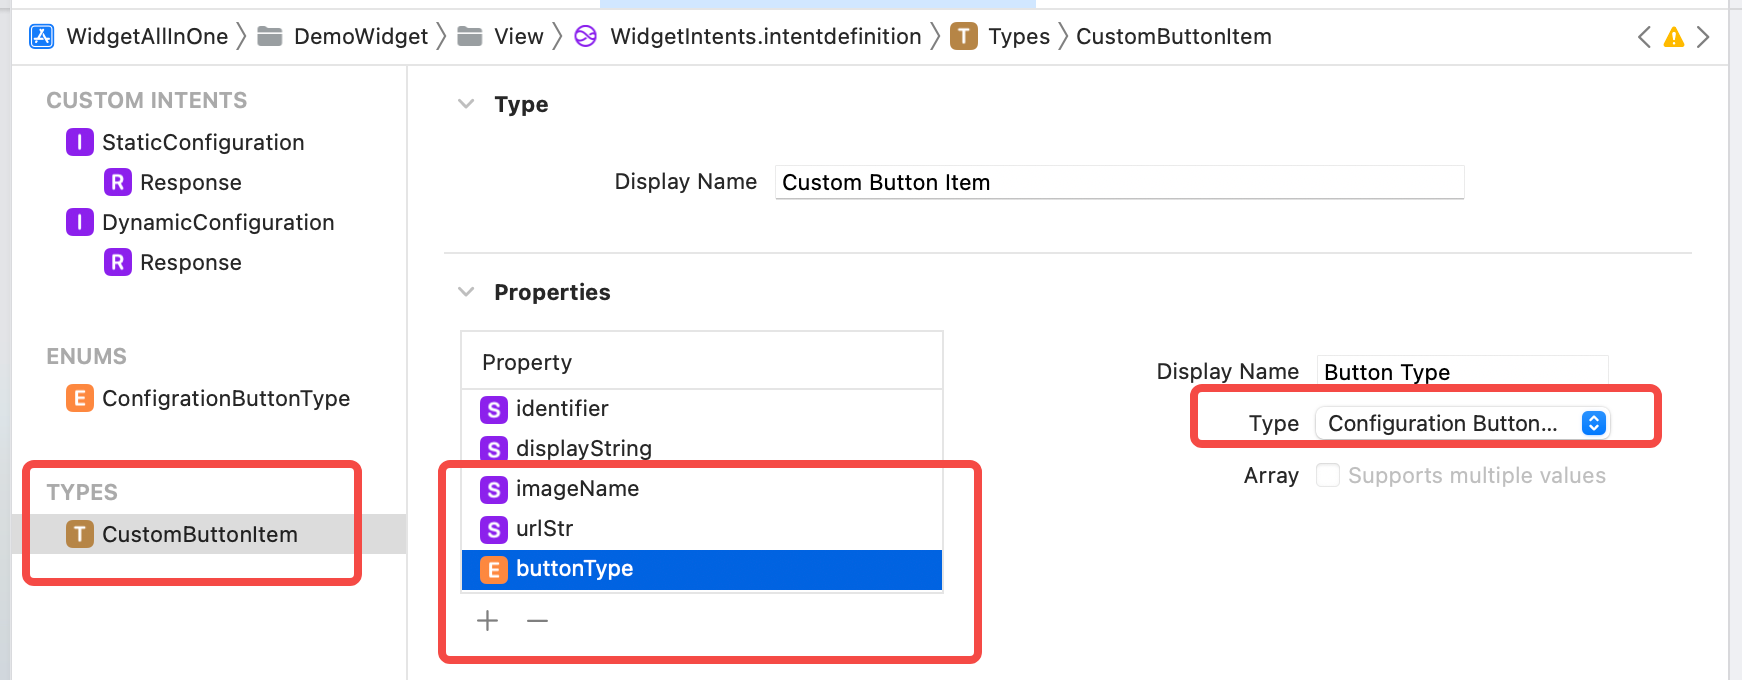Viewport: 1742px width, 680px height.
Task: Click the WidgetAllInOne project icon in breadcrumb
Action: click(42, 37)
